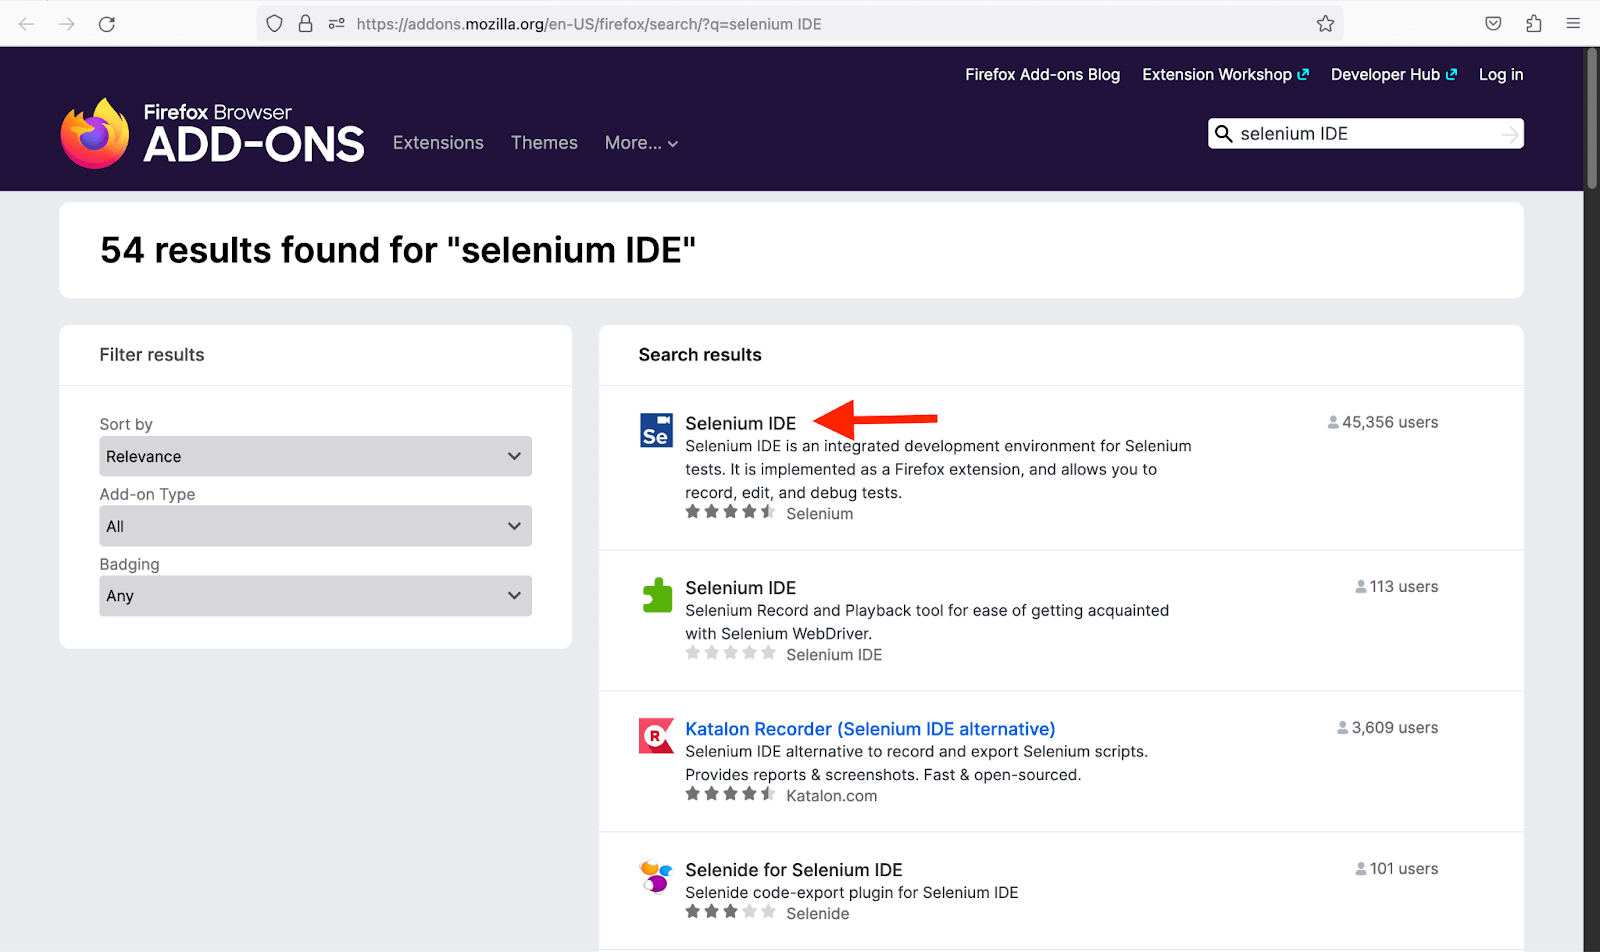
Task: Open the Badging dropdown
Action: point(315,595)
